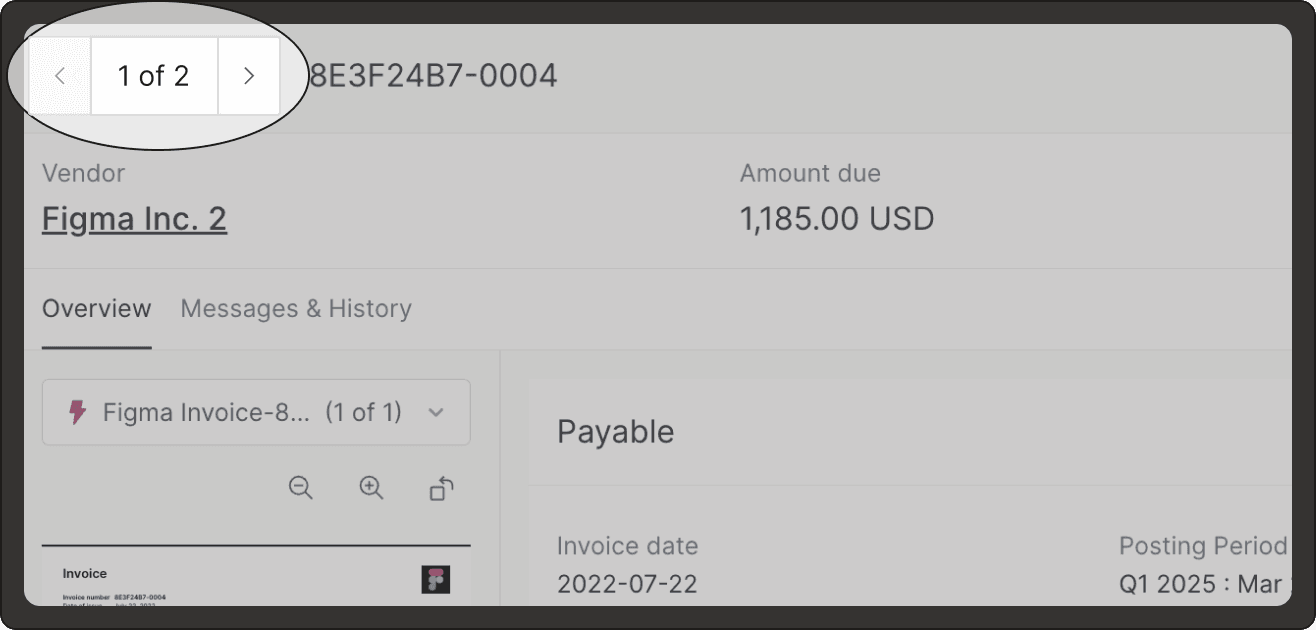Screen dimensions: 1316x630
Task: Click the Payable section heading
Action: click(615, 432)
